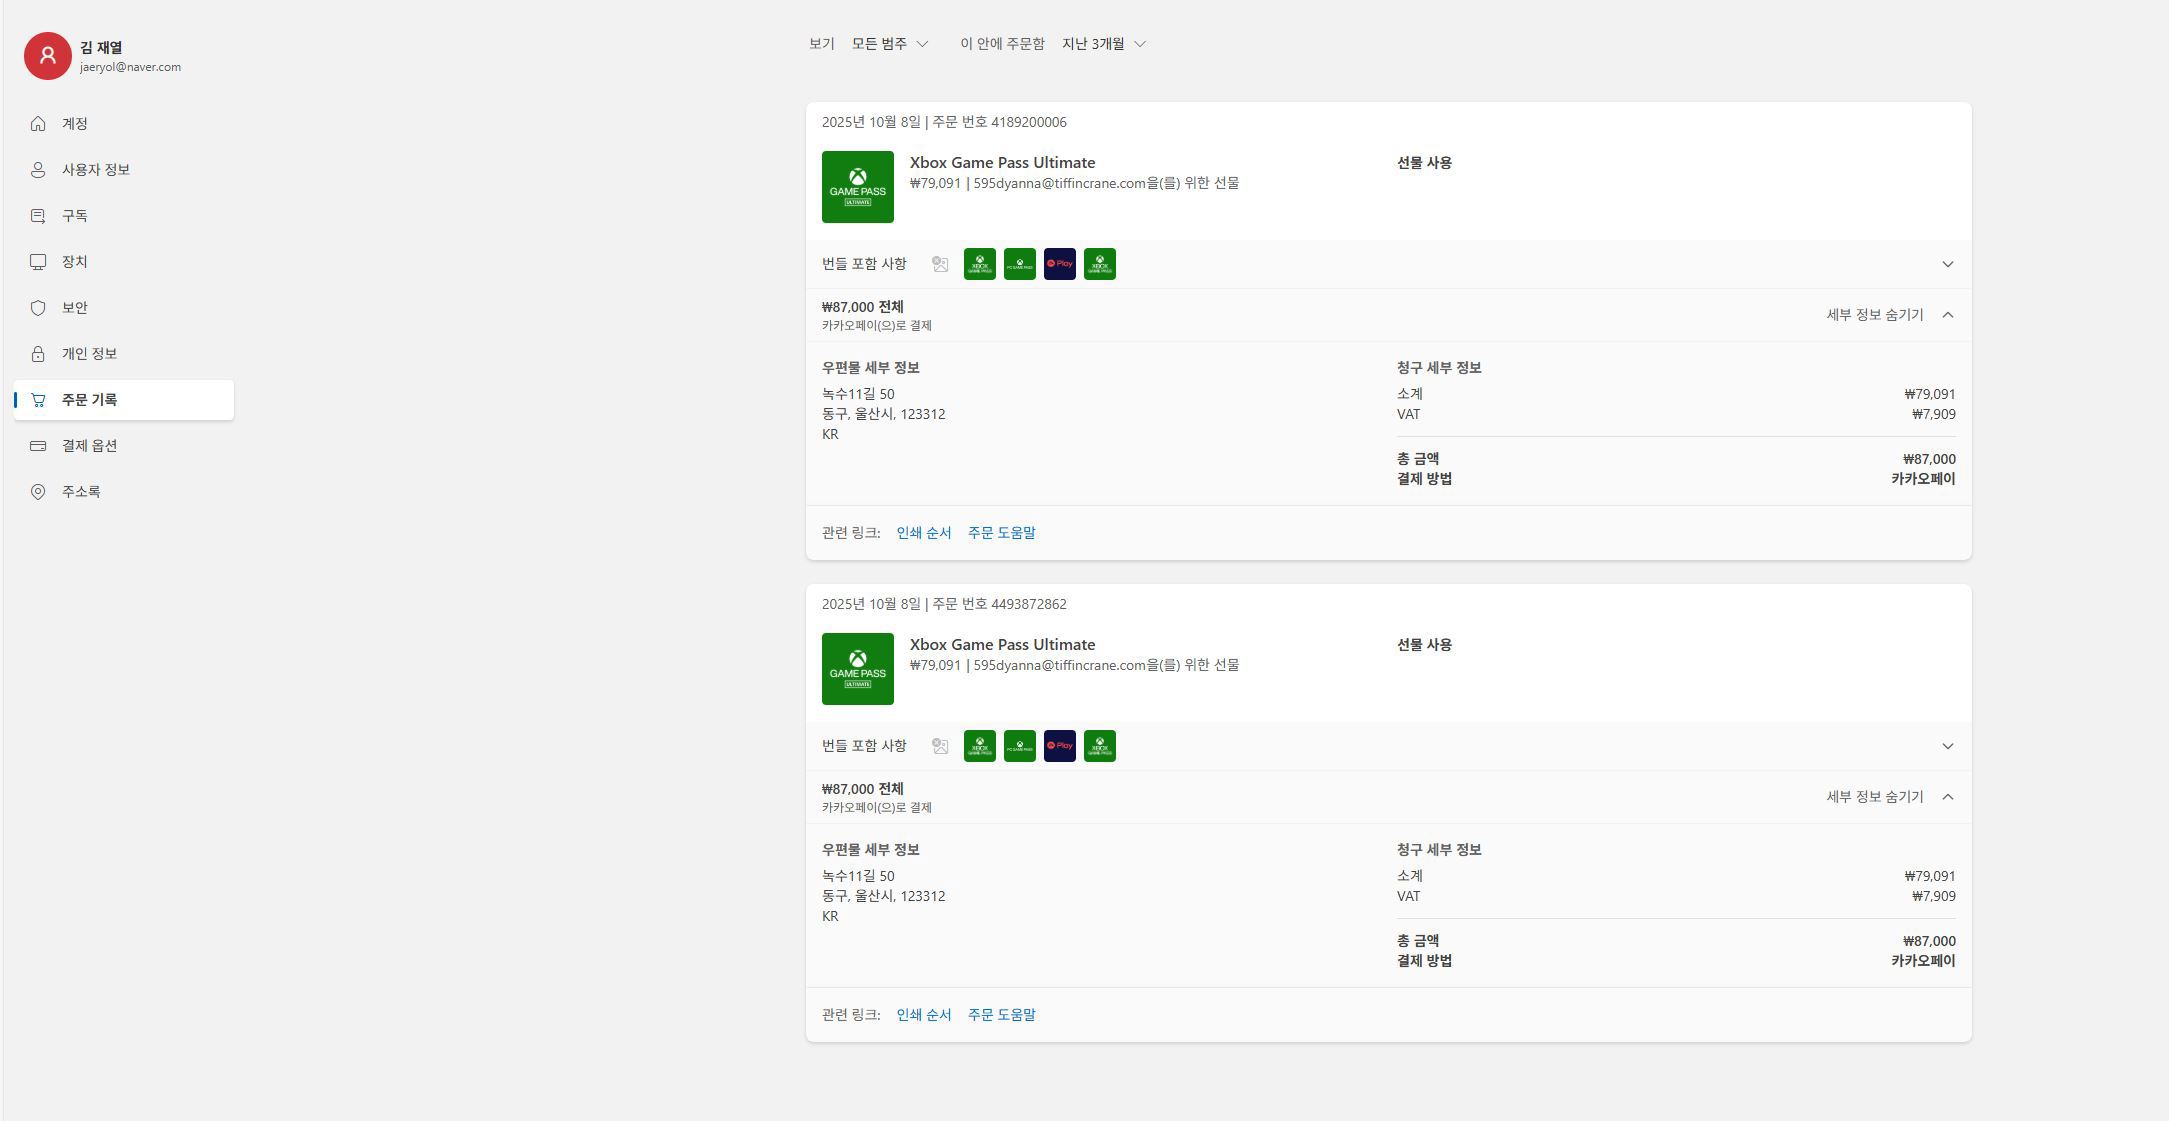2169x1121 pixels.
Task: Click VAT amount ₩7,909 in order 4493872862
Action: point(1934,896)
